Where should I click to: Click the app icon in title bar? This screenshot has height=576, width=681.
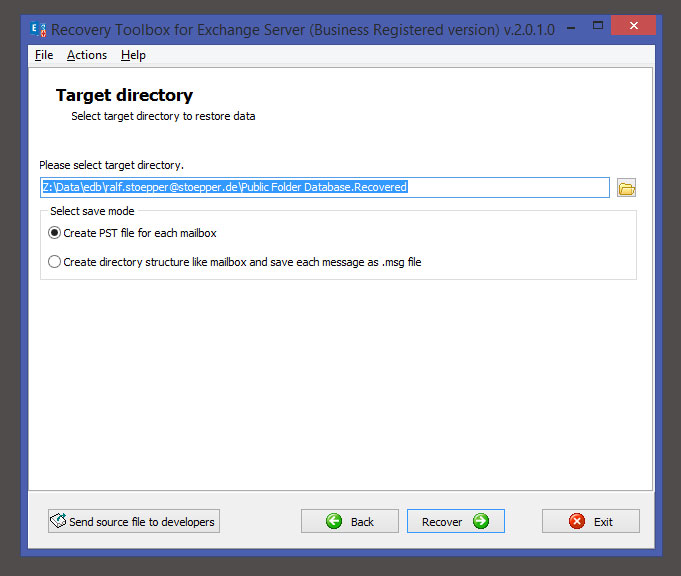tap(38, 30)
